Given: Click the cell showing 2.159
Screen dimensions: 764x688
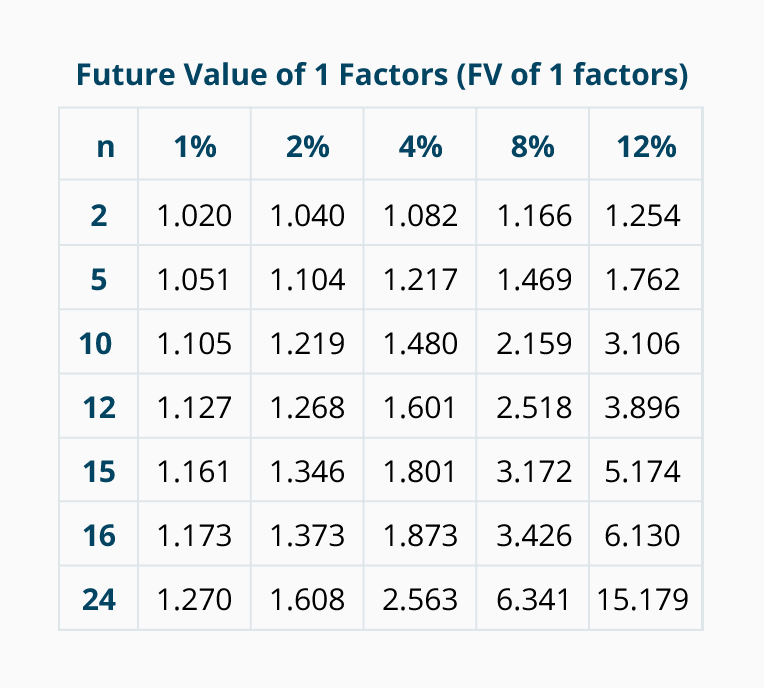Looking at the screenshot, I should click(x=534, y=343).
